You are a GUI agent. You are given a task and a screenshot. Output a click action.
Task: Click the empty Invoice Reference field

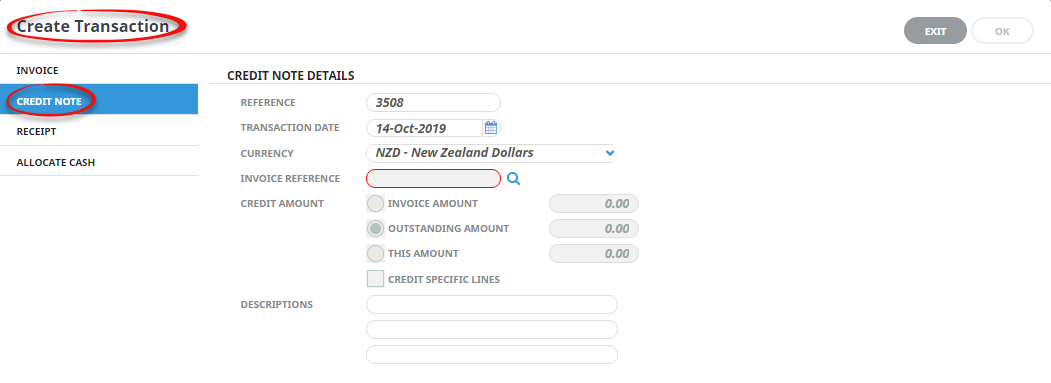(x=433, y=178)
